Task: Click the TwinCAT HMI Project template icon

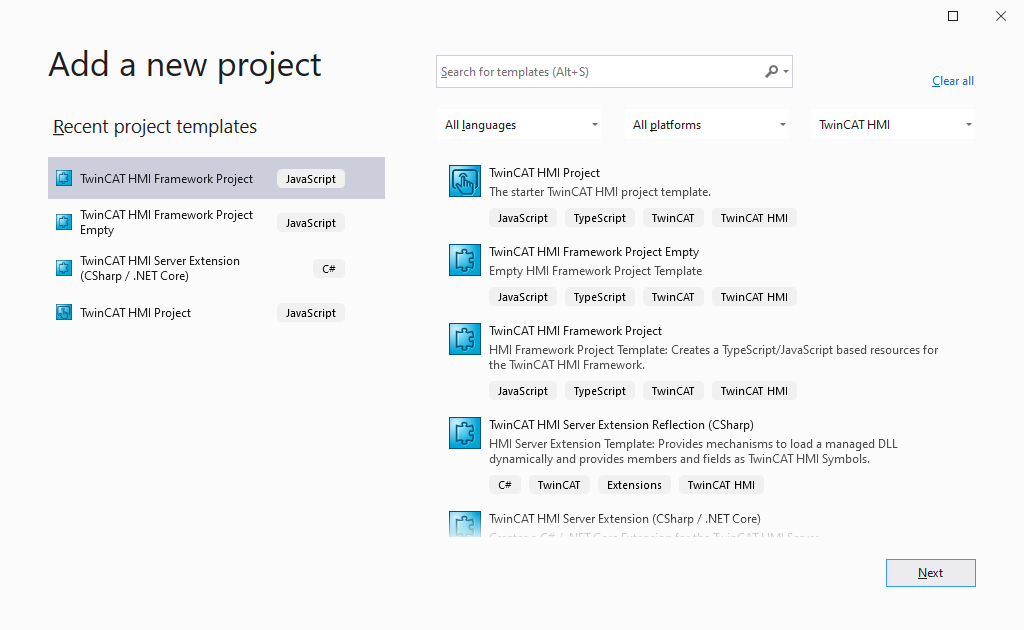Action: [x=465, y=181]
